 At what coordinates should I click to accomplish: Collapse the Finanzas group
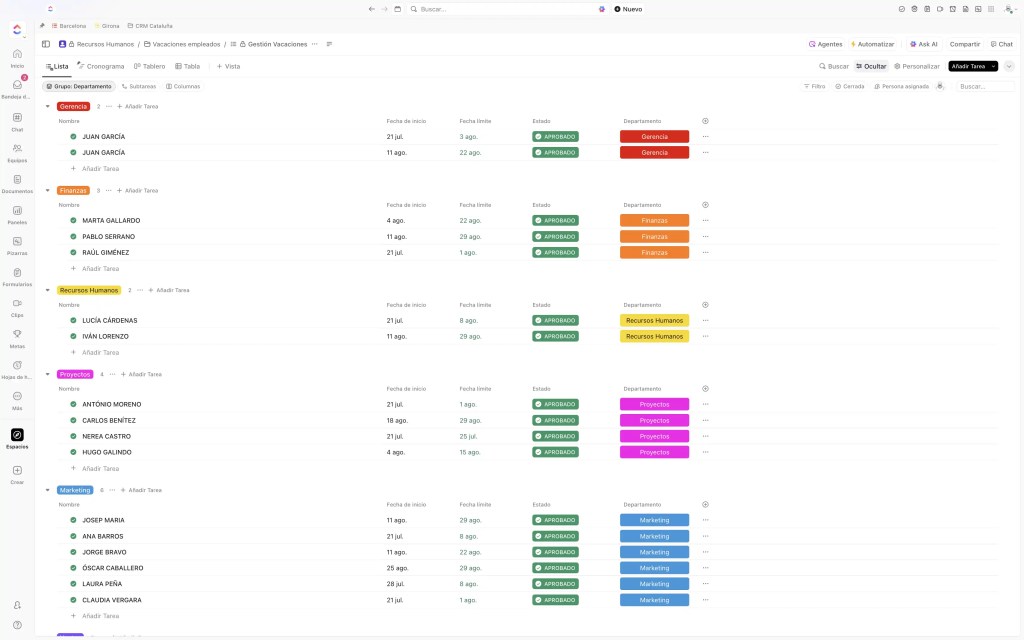48,190
